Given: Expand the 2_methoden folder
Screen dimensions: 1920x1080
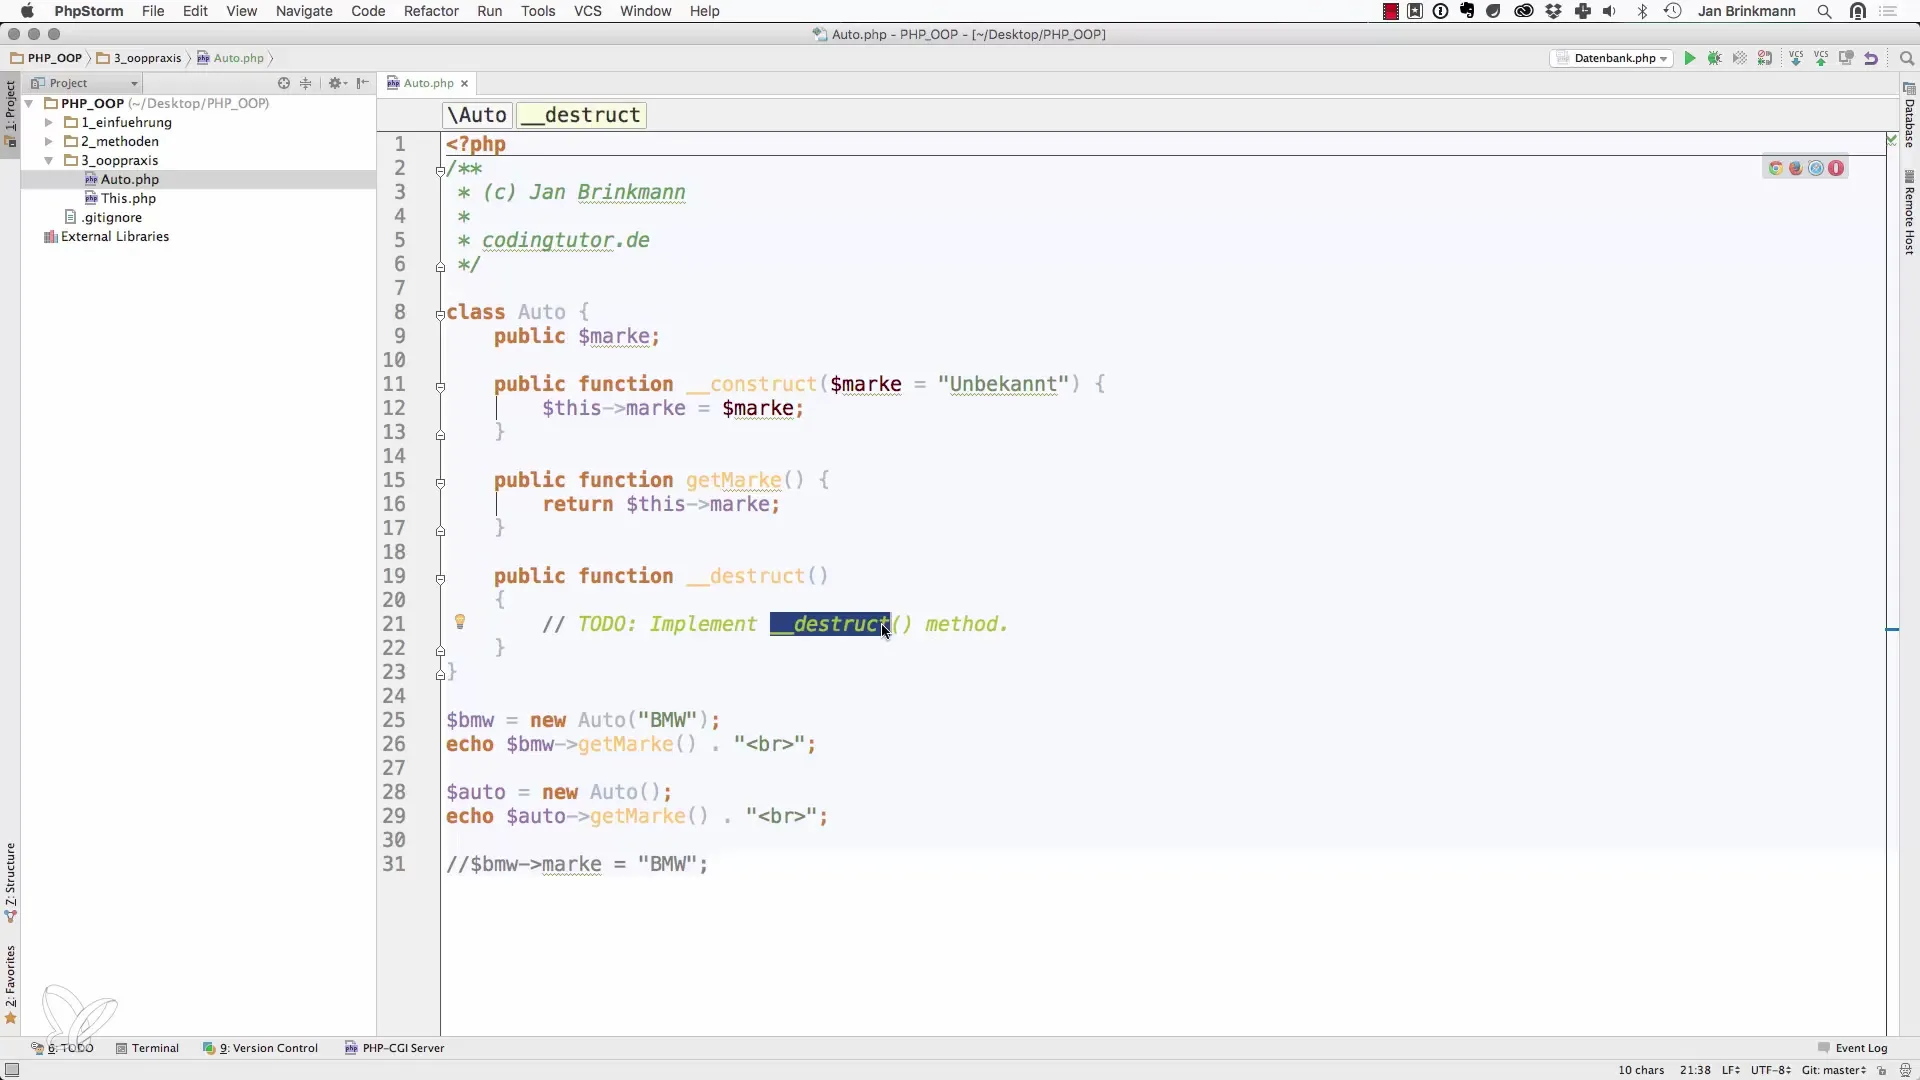Looking at the screenshot, I should point(48,142).
